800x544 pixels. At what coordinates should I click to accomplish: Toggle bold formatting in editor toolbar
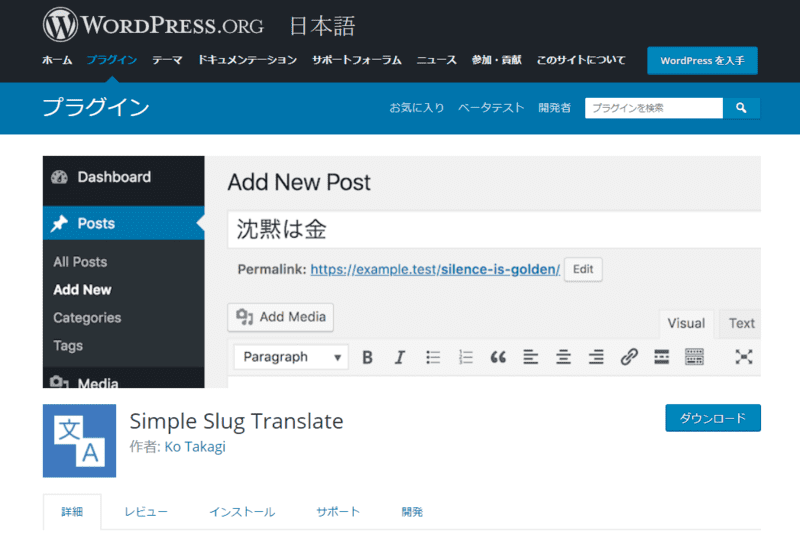pyautogui.click(x=367, y=357)
